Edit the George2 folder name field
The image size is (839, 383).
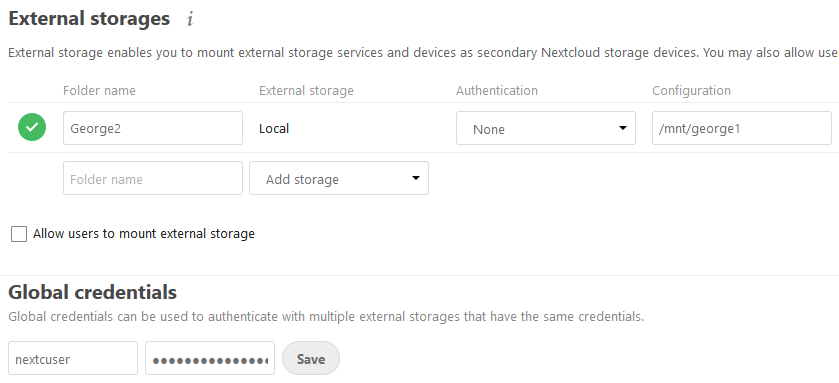152,128
